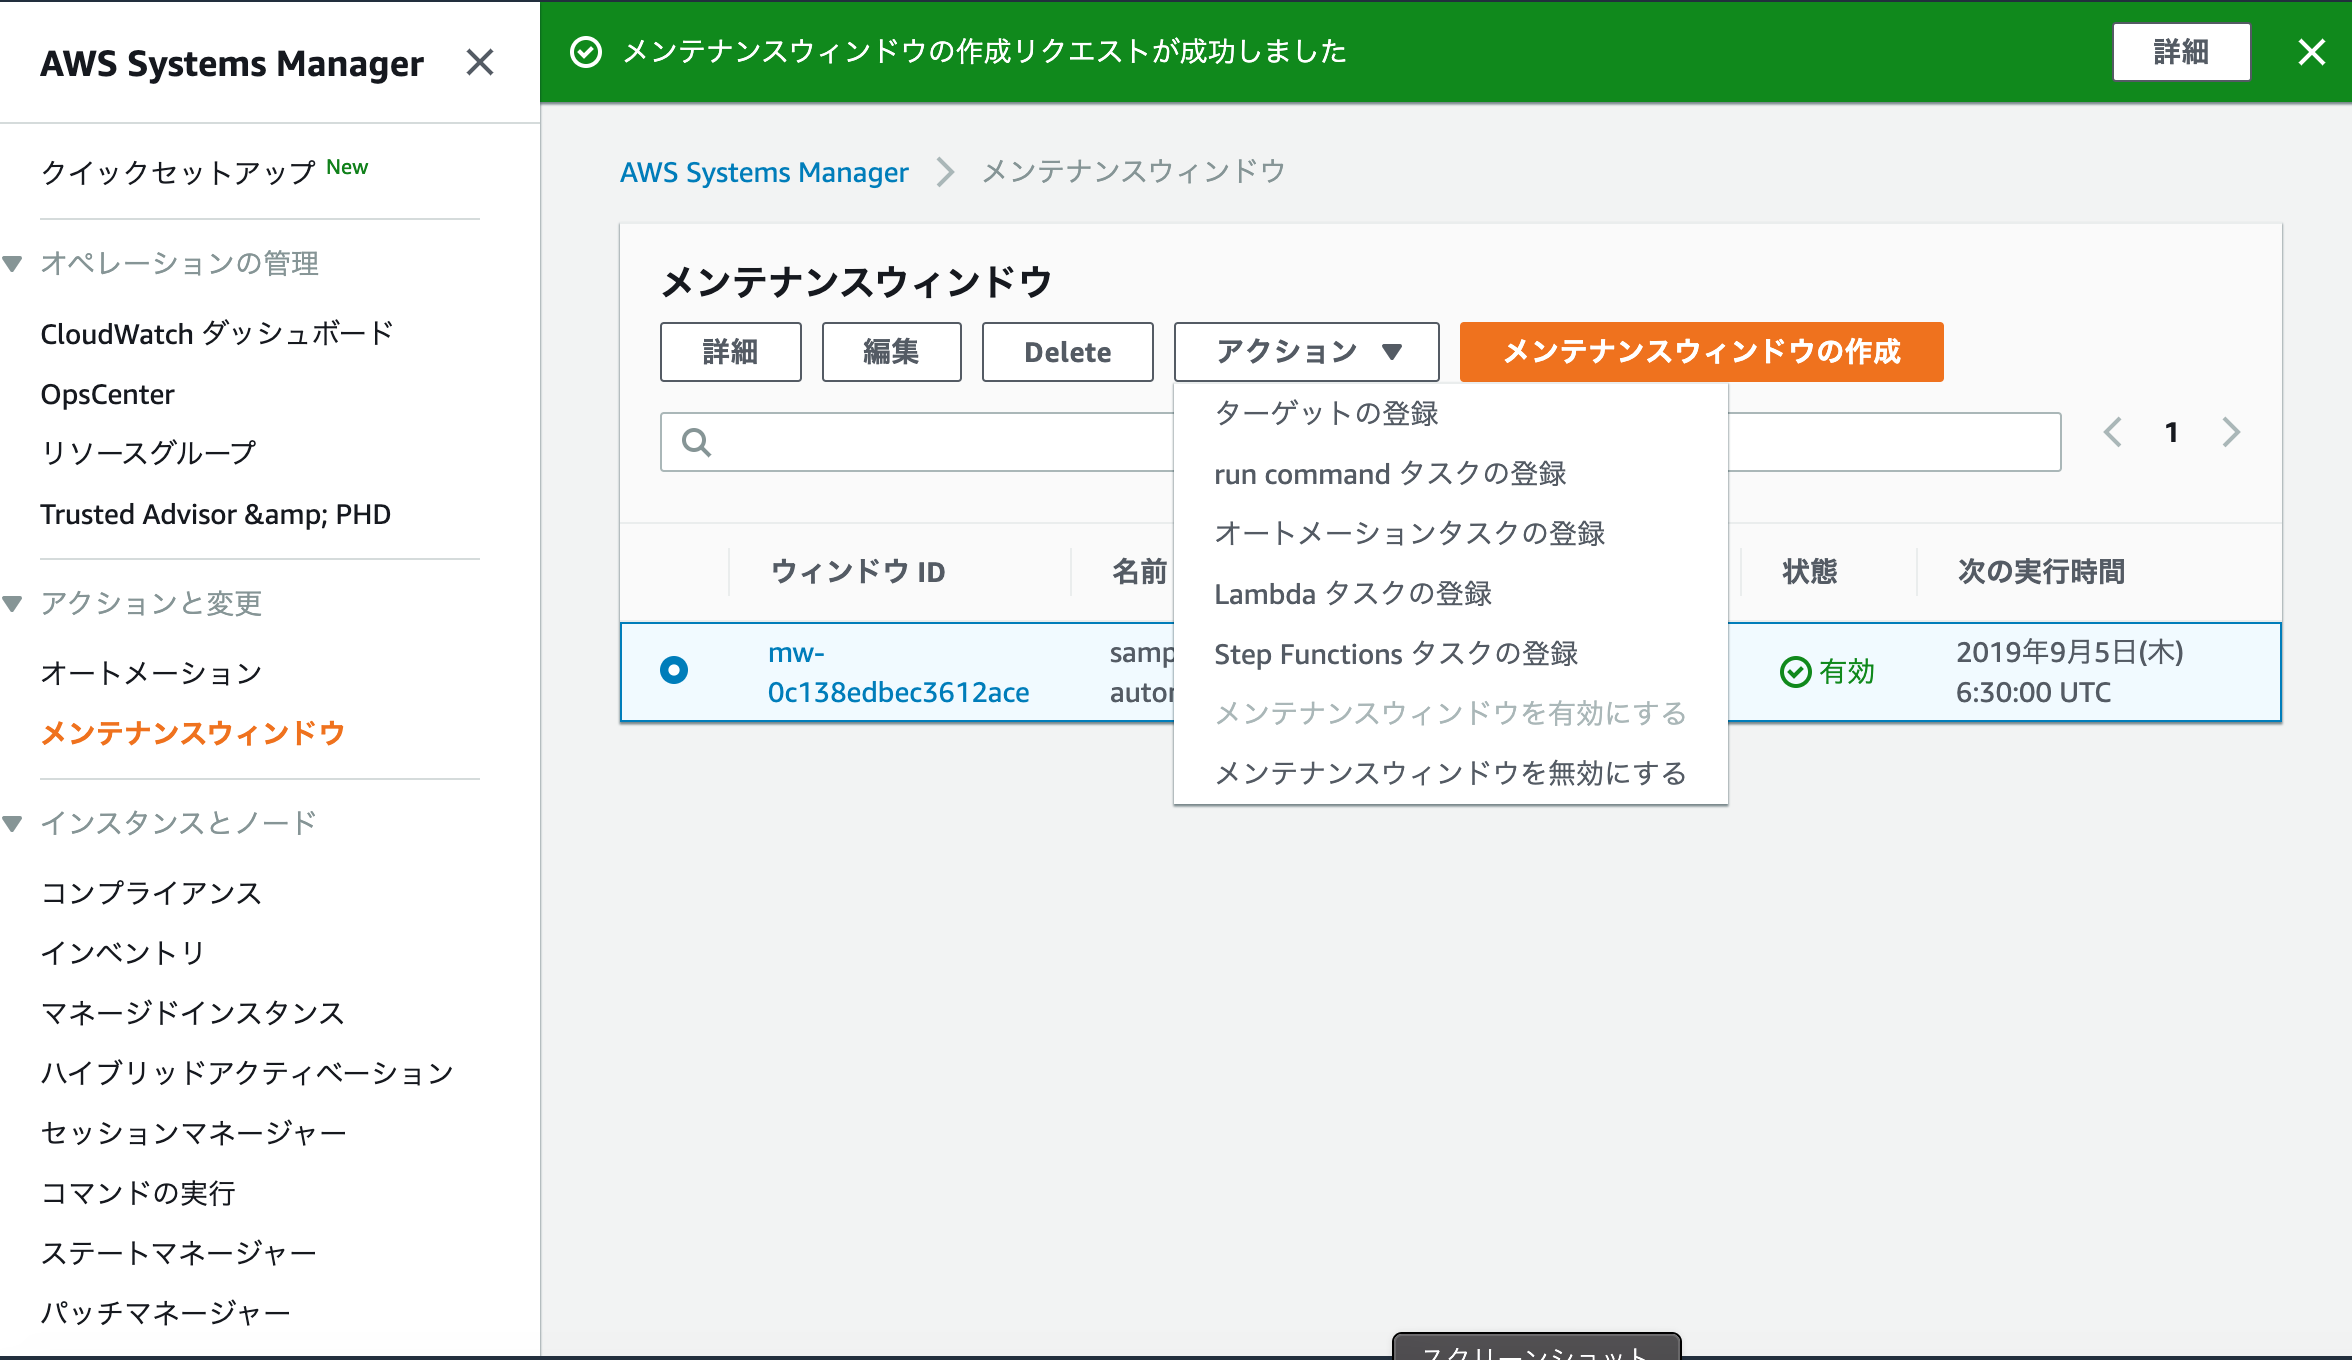Open AWS Systems Manager breadcrumb link
2352x1360 pixels.
(x=764, y=172)
